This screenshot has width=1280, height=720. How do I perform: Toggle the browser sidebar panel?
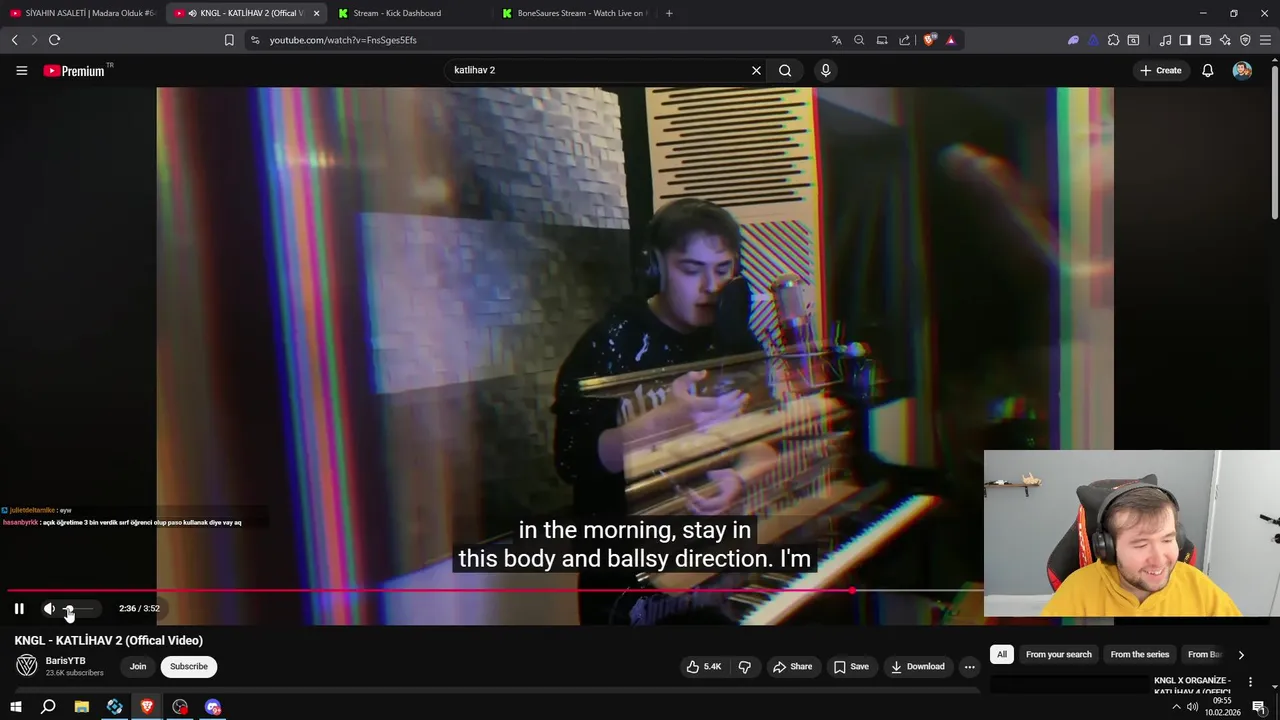coord(1185,40)
